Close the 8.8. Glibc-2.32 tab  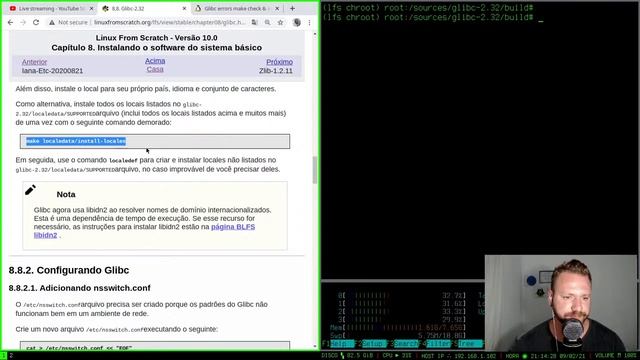click(x=184, y=8)
